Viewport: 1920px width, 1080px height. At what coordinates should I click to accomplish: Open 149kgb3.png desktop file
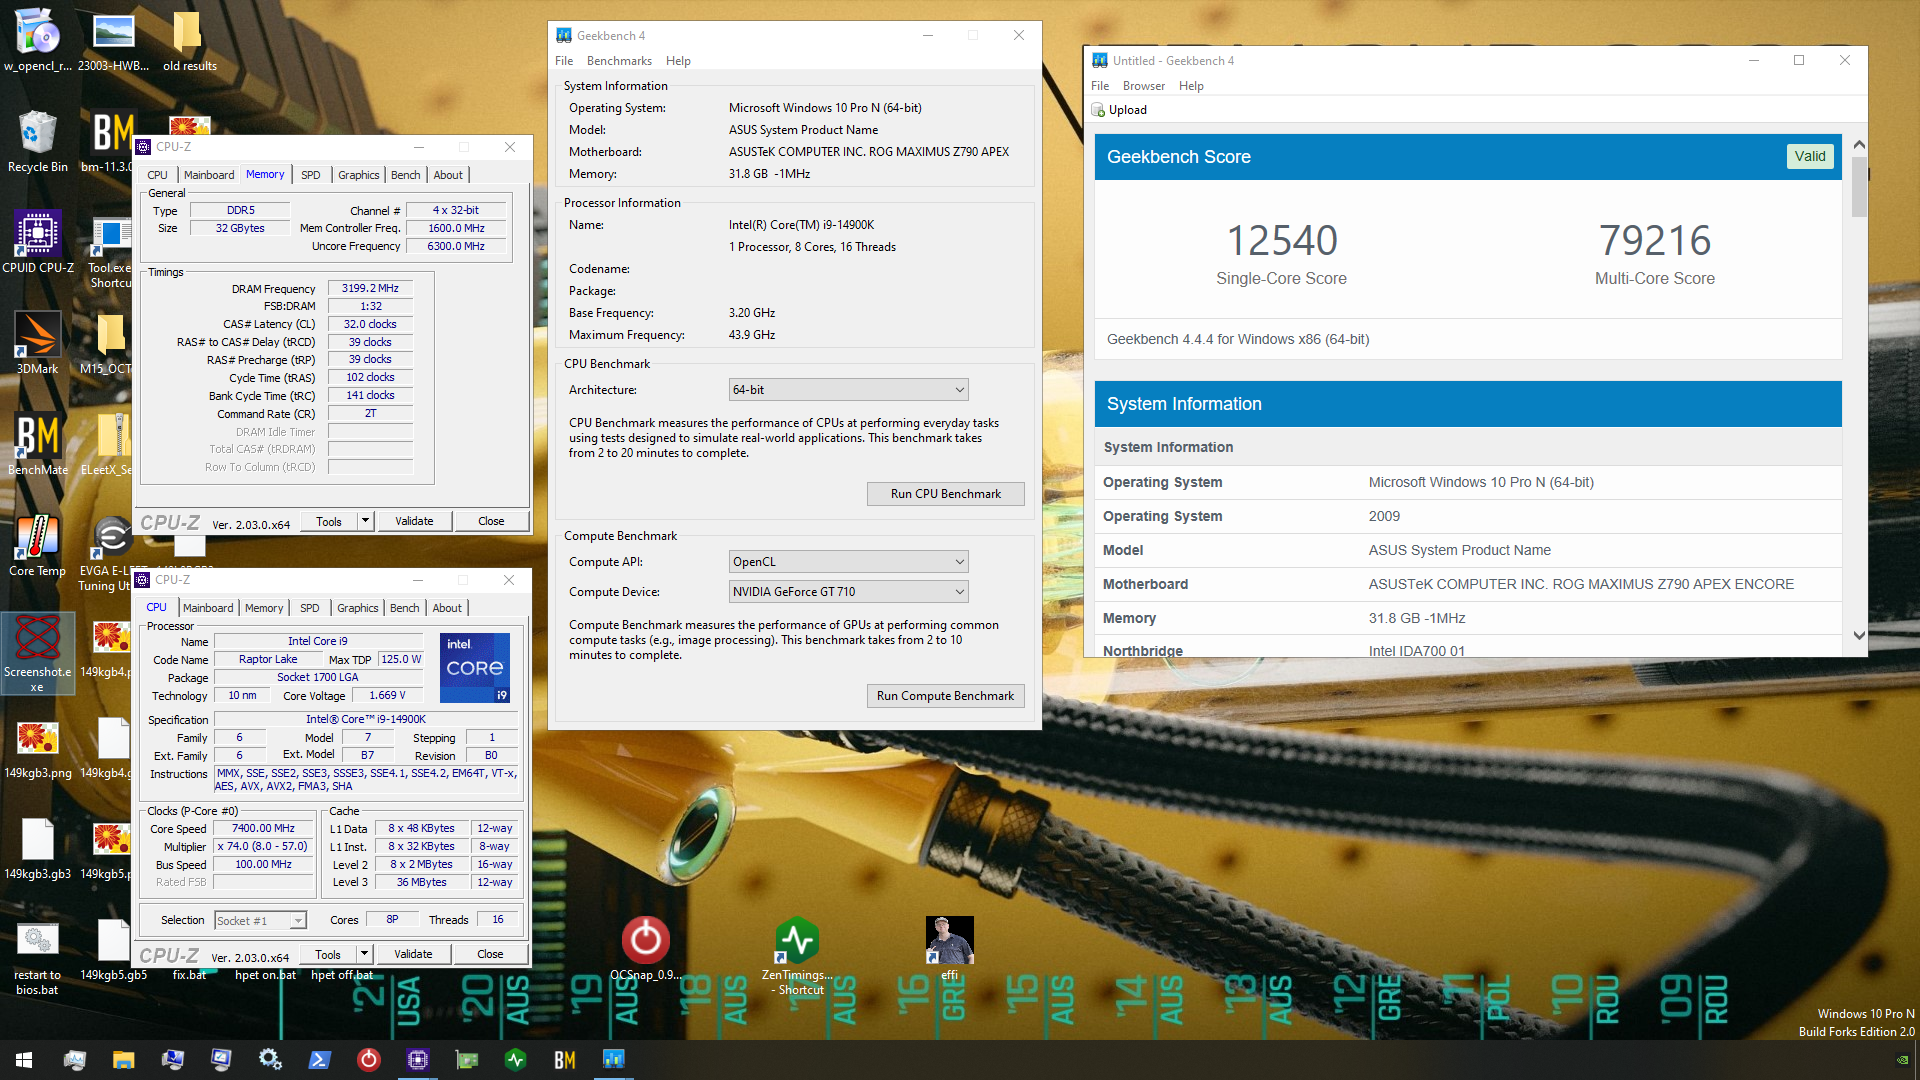(x=38, y=748)
